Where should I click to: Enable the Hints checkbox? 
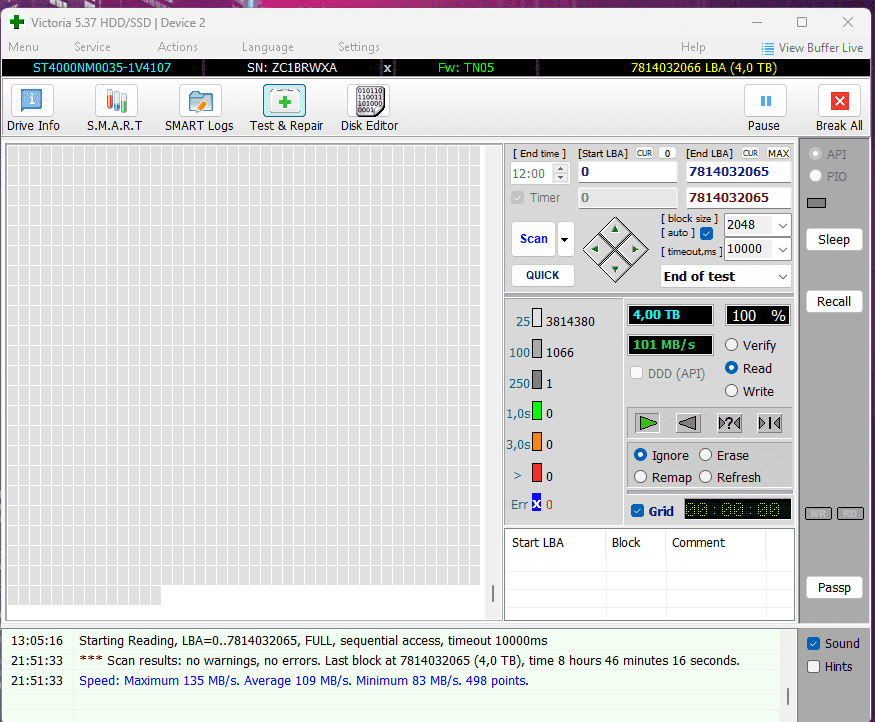[813, 666]
